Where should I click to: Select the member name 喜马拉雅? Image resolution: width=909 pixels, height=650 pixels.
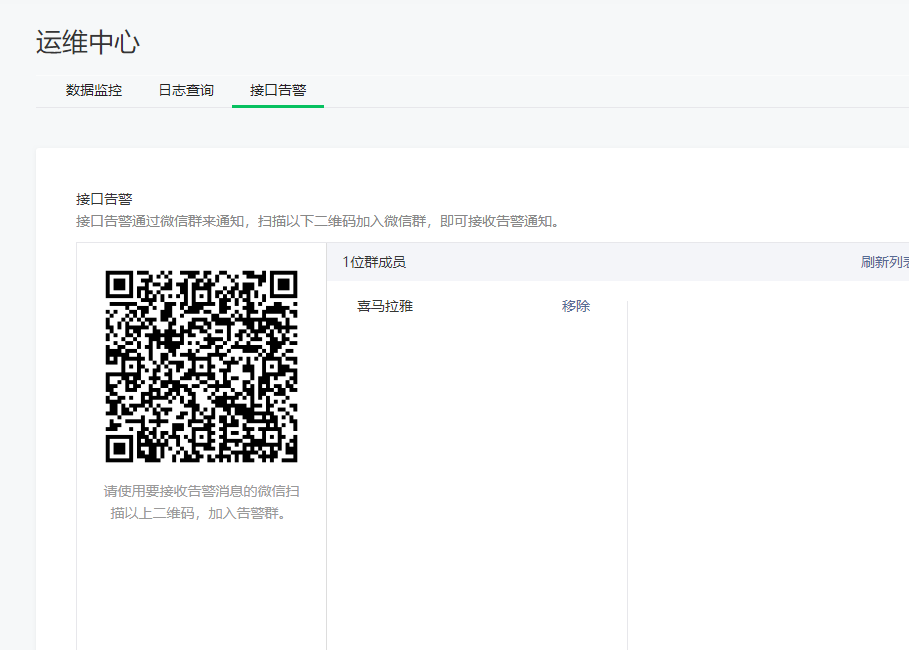pyautogui.click(x=385, y=306)
